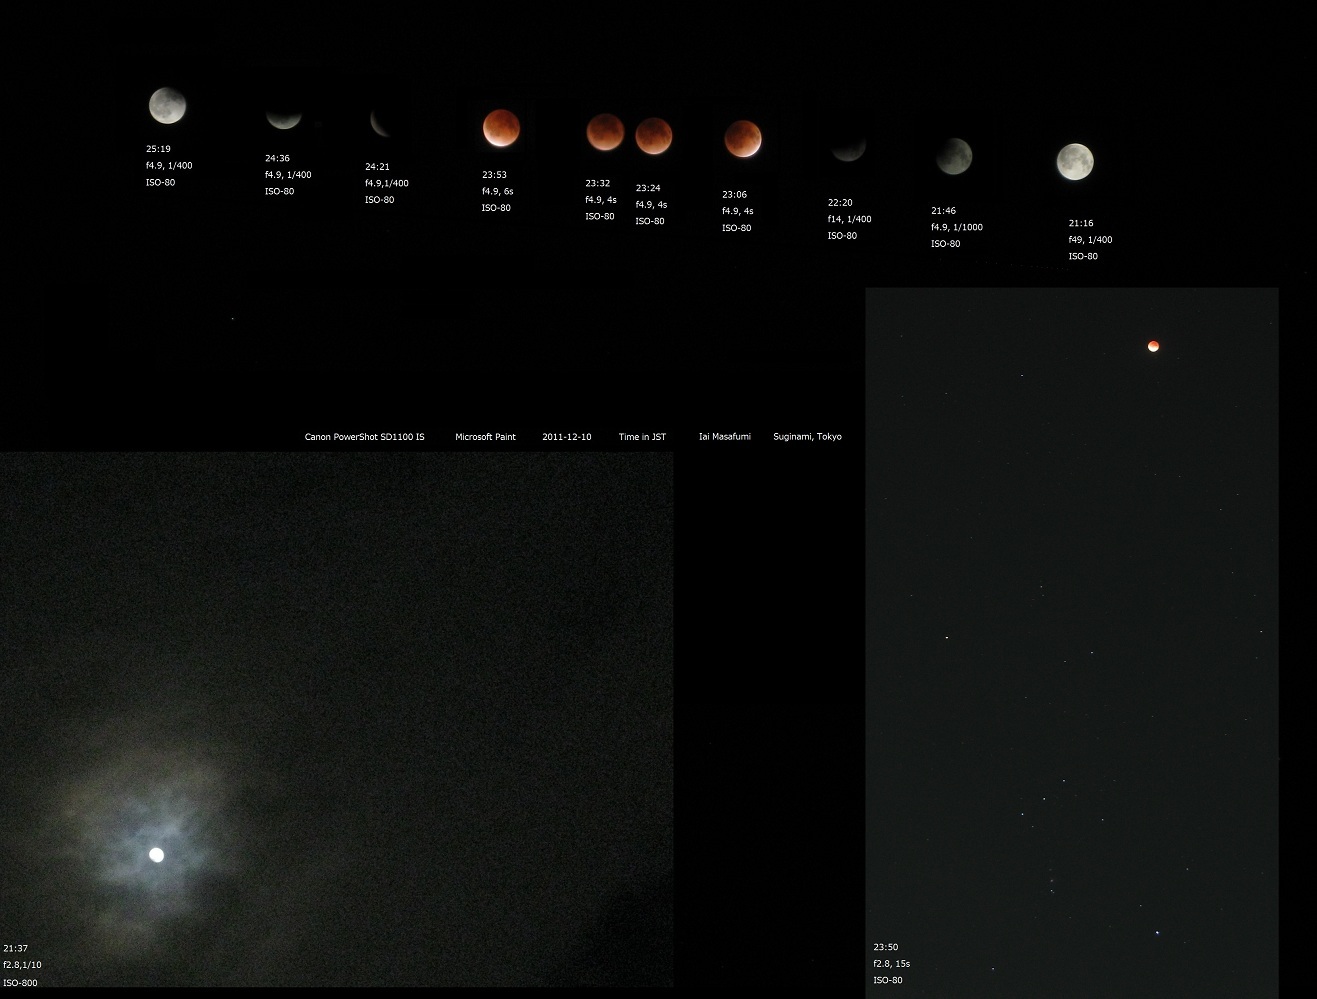Click the ISO-80 text under 25:19
Image resolution: width=1317 pixels, height=999 pixels.
[x=160, y=183]
